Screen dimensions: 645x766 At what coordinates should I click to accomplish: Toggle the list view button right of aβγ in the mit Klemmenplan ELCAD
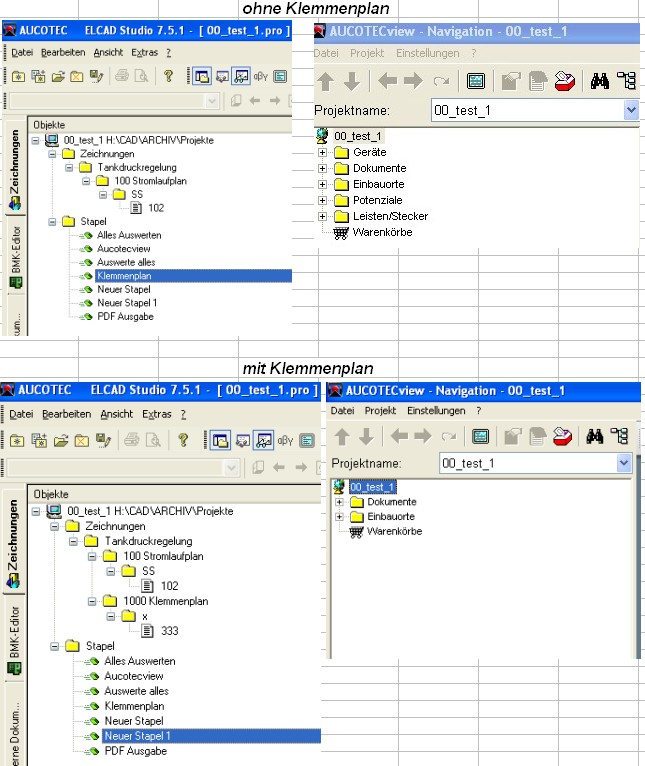point(307,441)
